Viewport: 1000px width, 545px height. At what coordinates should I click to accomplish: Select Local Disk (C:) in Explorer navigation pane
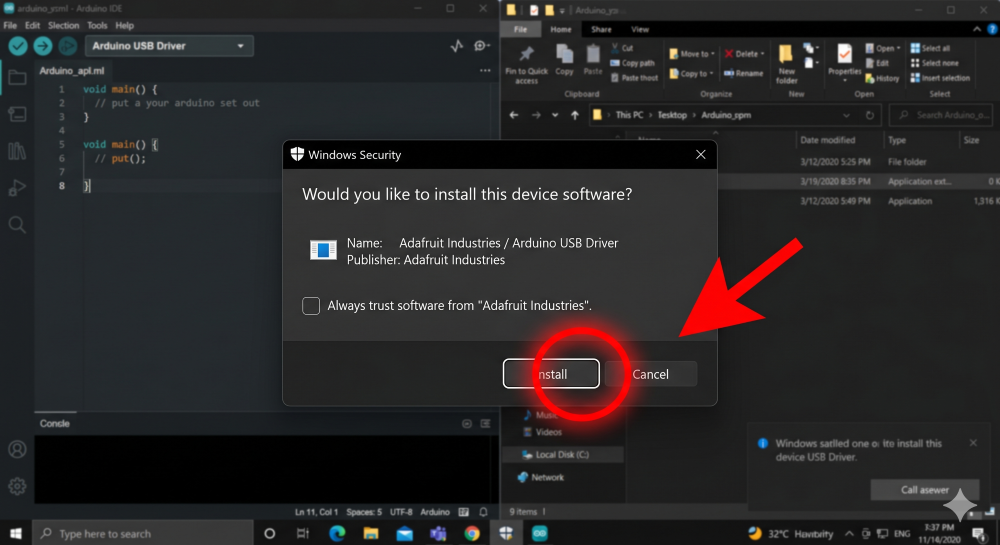[563, 454]
